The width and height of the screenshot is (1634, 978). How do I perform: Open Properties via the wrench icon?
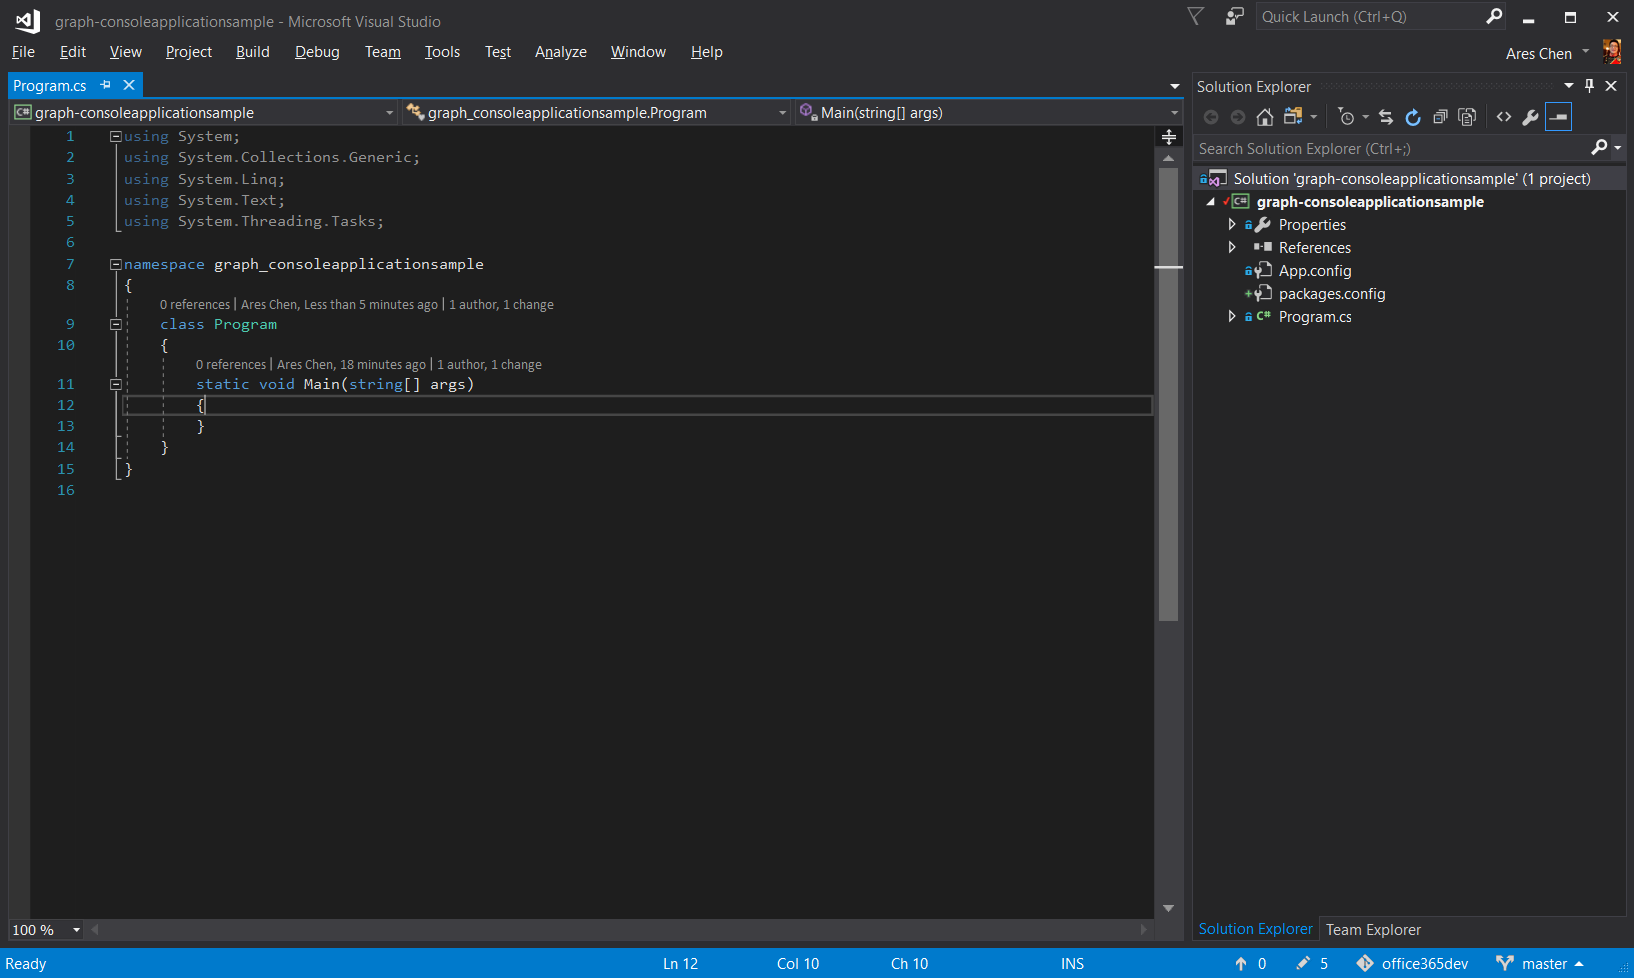point(1530,117)
